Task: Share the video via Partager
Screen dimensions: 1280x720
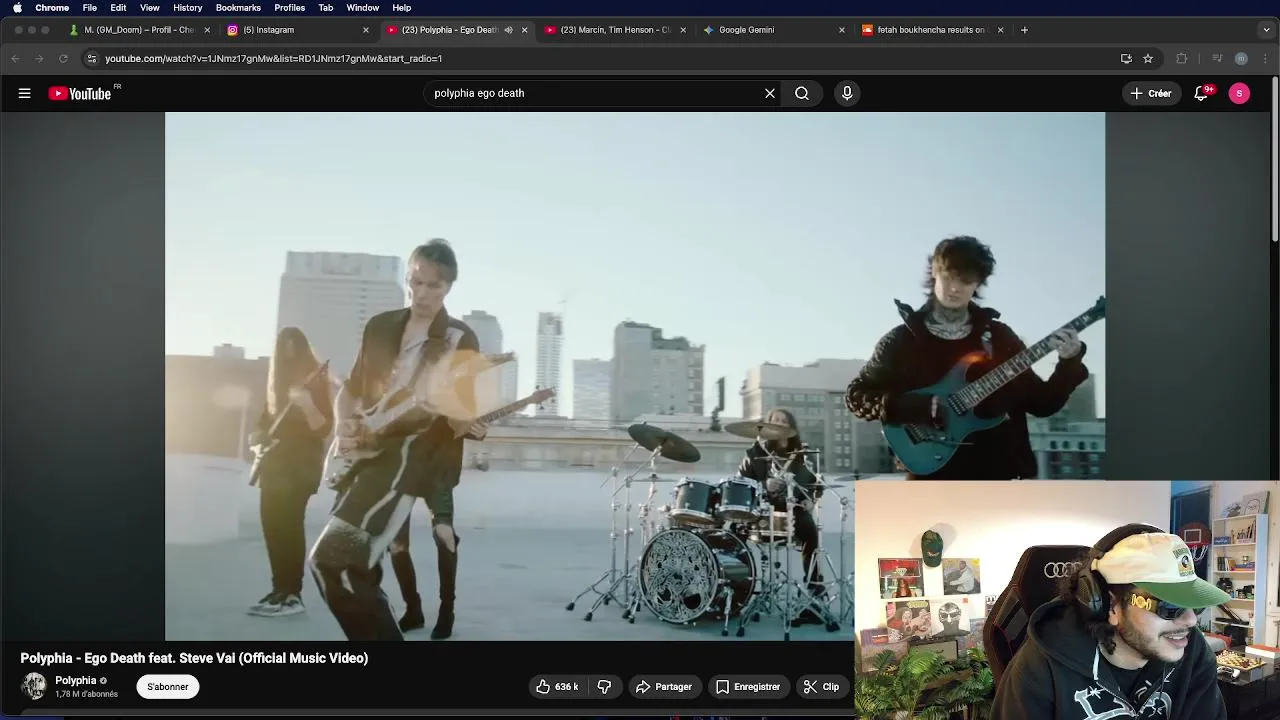Action: coord(664,687)
